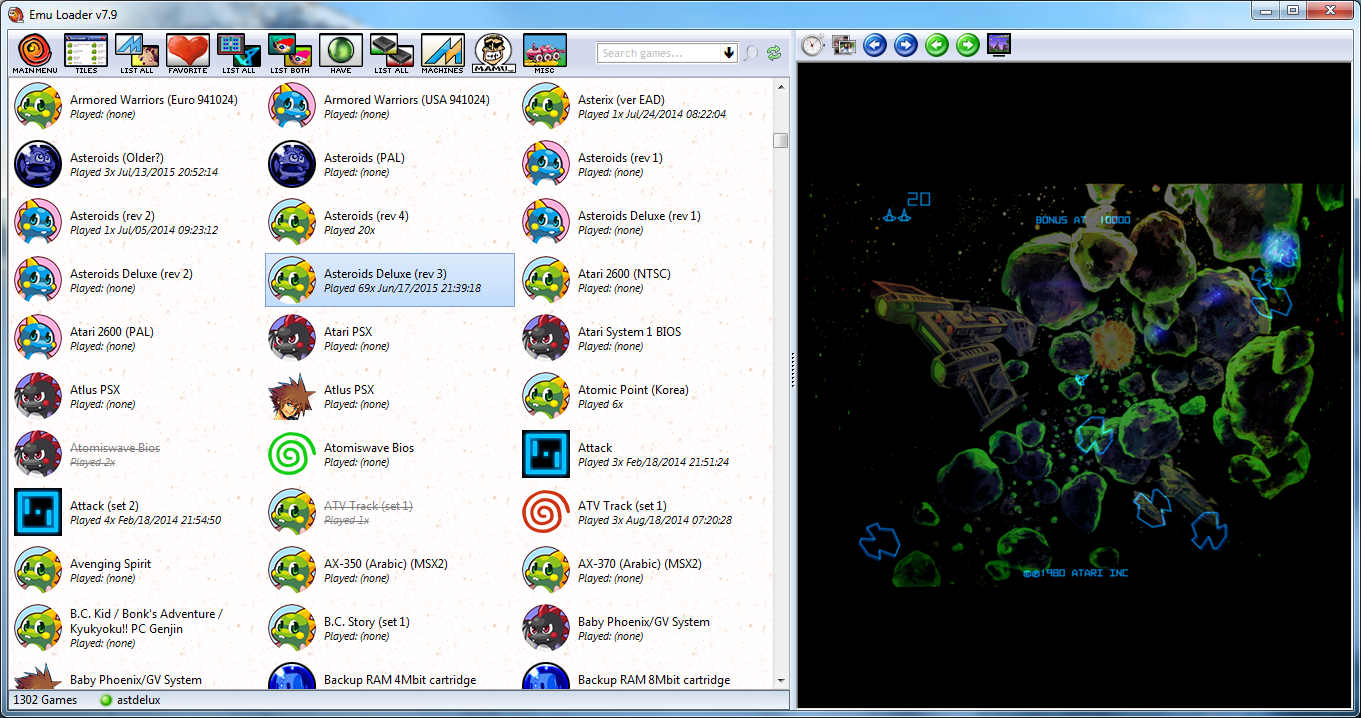
Task: Select AX-350 (Arabic) (MSX2) entry
Action: tap(390, 570)
